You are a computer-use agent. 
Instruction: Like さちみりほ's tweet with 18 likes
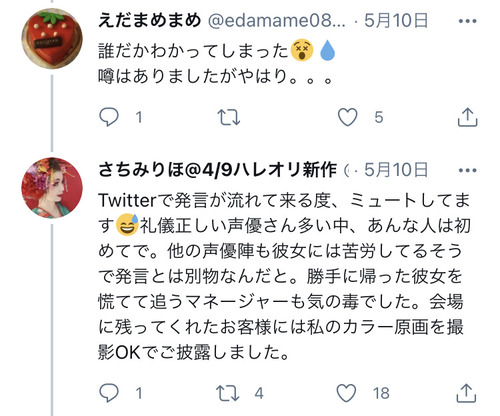click(x=346, y=393)
